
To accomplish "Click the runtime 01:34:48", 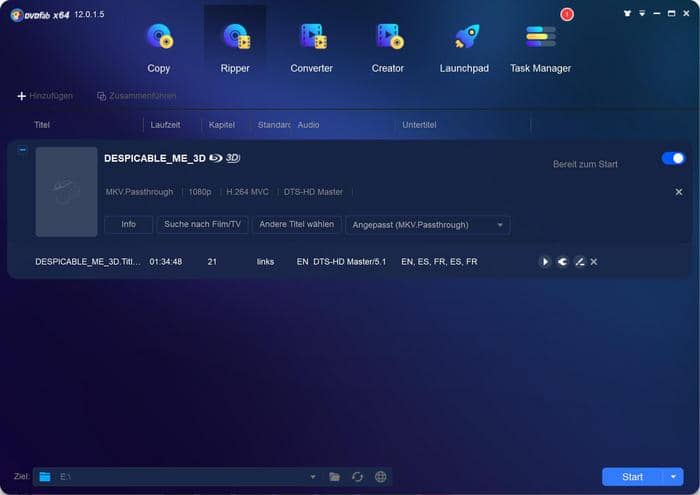I will pos(166,262).
